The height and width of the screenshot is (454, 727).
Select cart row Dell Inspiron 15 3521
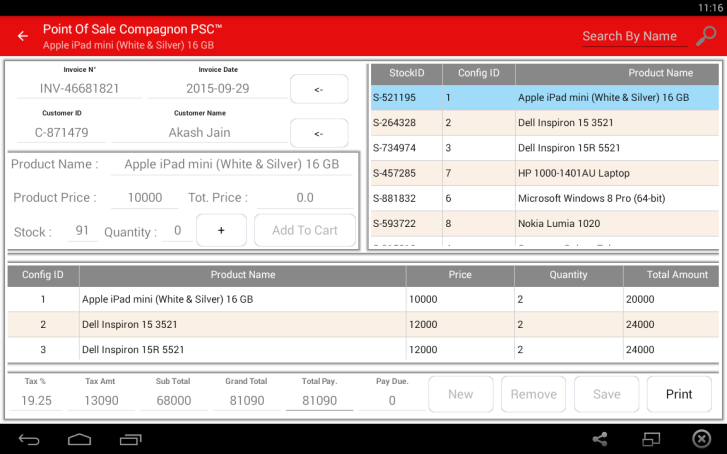pos(363,325)
